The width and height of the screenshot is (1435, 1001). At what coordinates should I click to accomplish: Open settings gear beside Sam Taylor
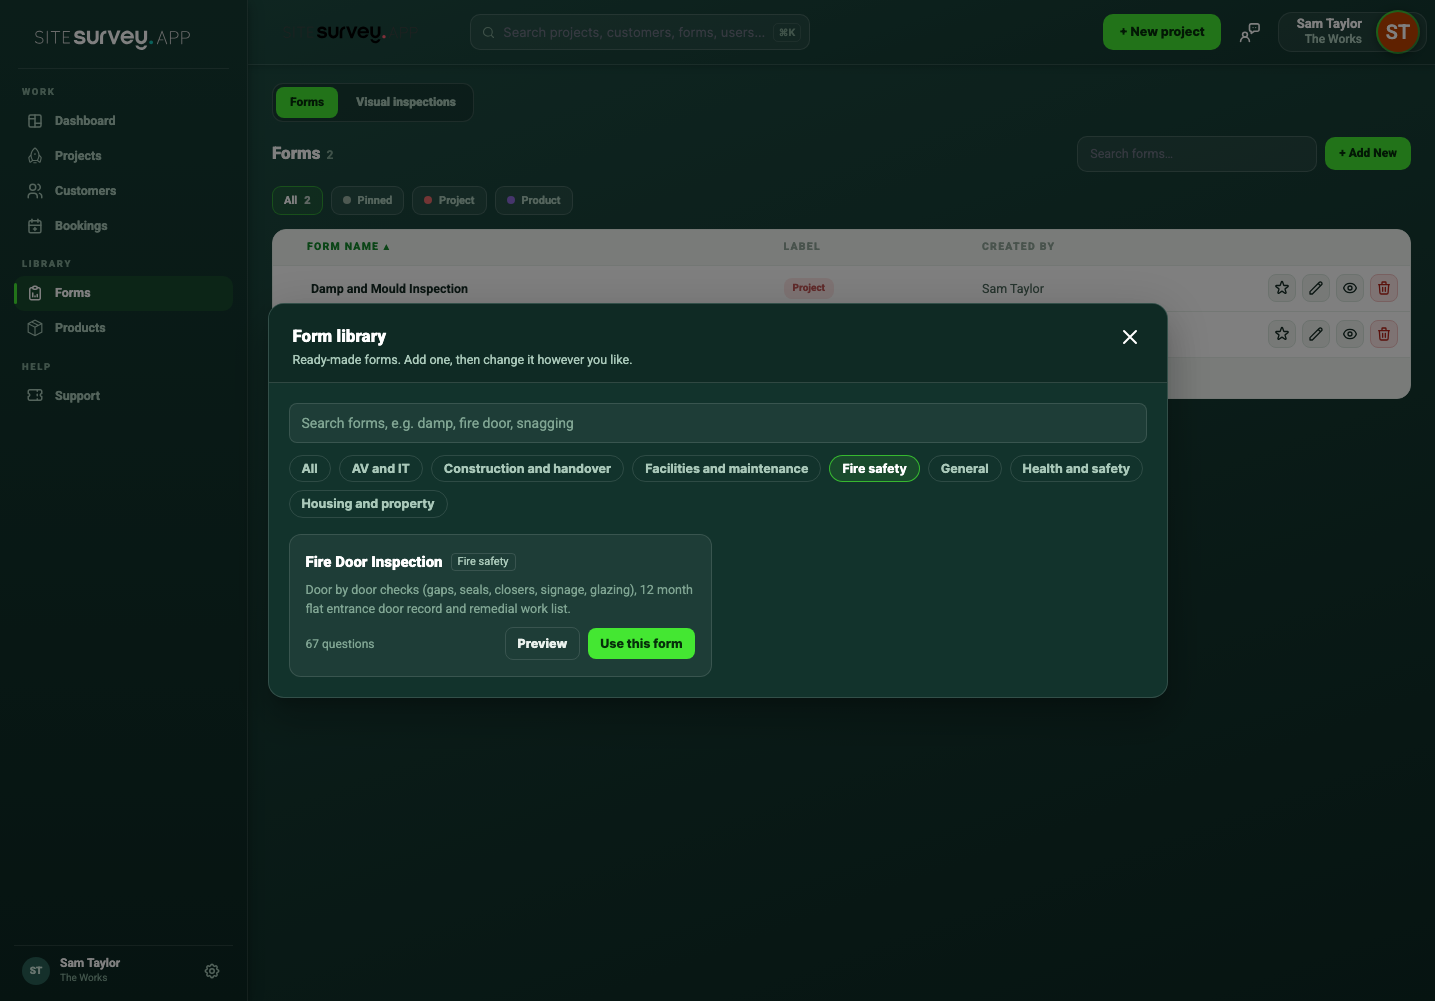click(x=212, y=971)
